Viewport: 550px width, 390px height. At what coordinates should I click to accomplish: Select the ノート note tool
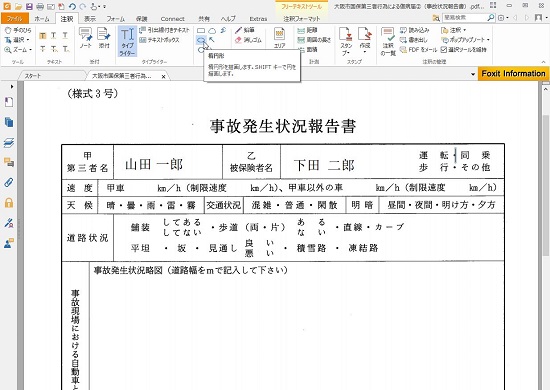pyautogui.click(x=86, y=38)
